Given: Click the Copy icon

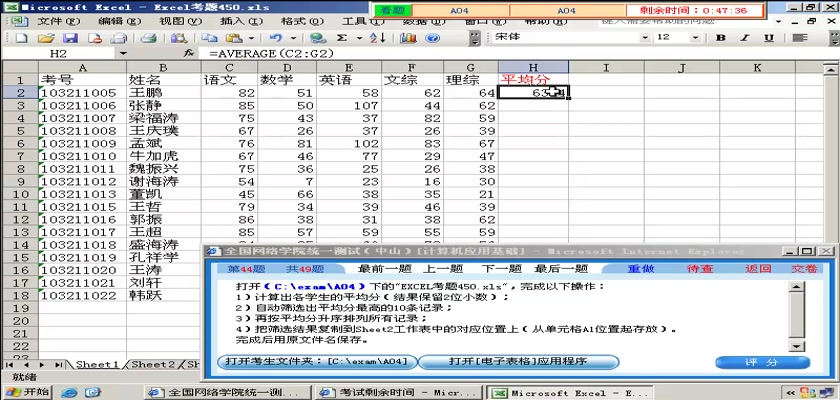Looking at the screenshot, I should [209, 38].
